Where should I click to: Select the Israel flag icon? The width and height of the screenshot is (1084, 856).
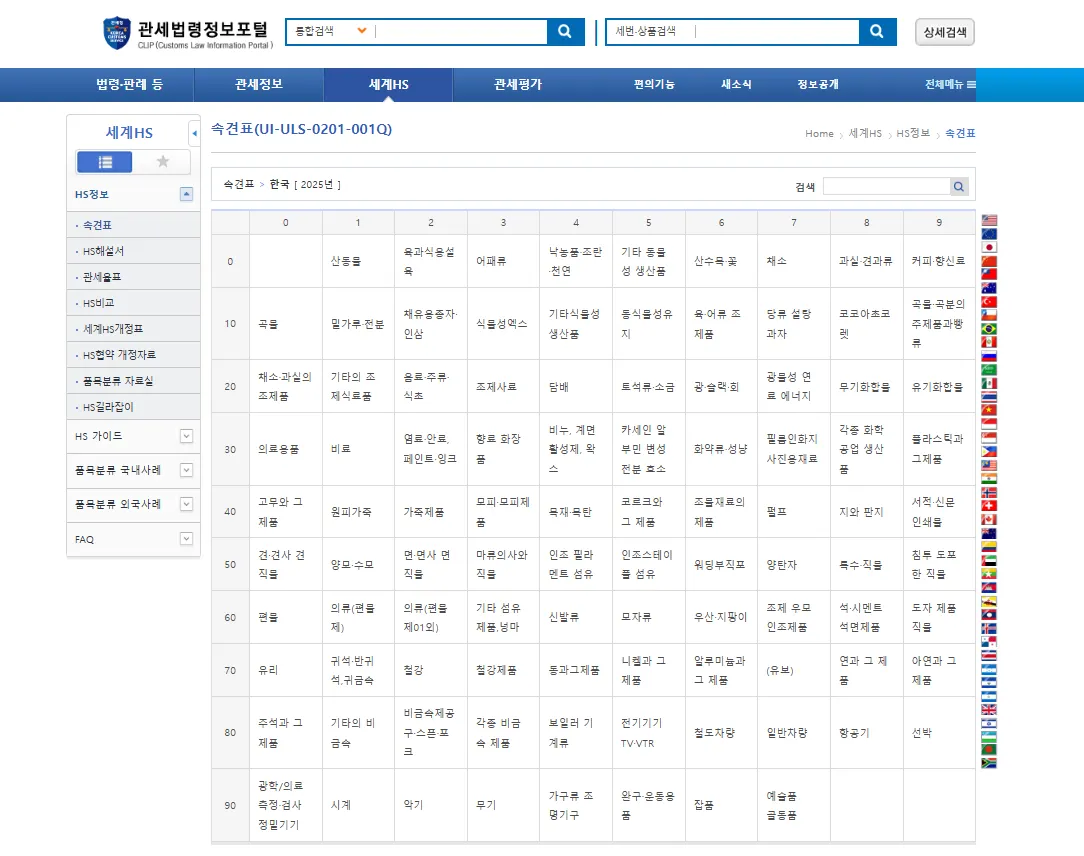click(x=989, y=723)
